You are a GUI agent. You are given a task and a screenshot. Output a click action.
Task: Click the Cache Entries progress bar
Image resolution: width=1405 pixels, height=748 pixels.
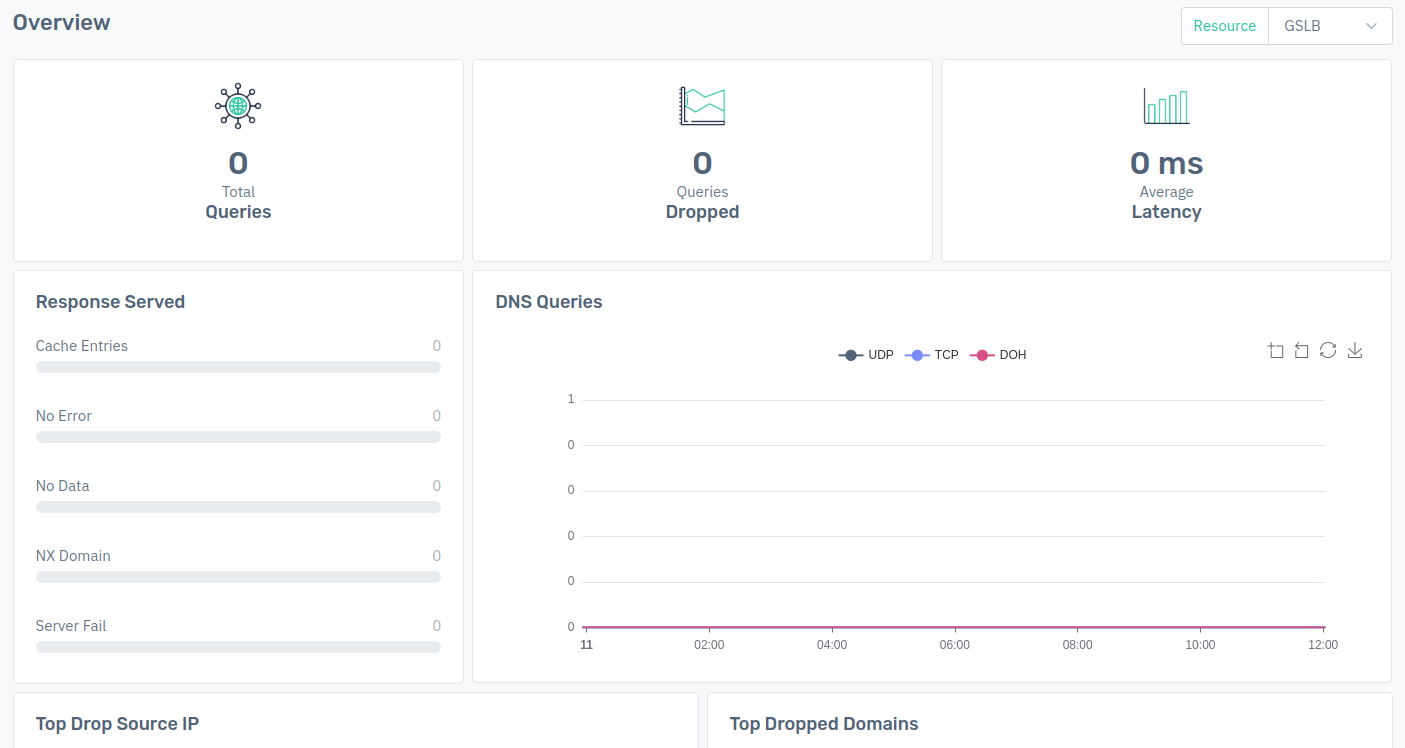tap(238, 367)
